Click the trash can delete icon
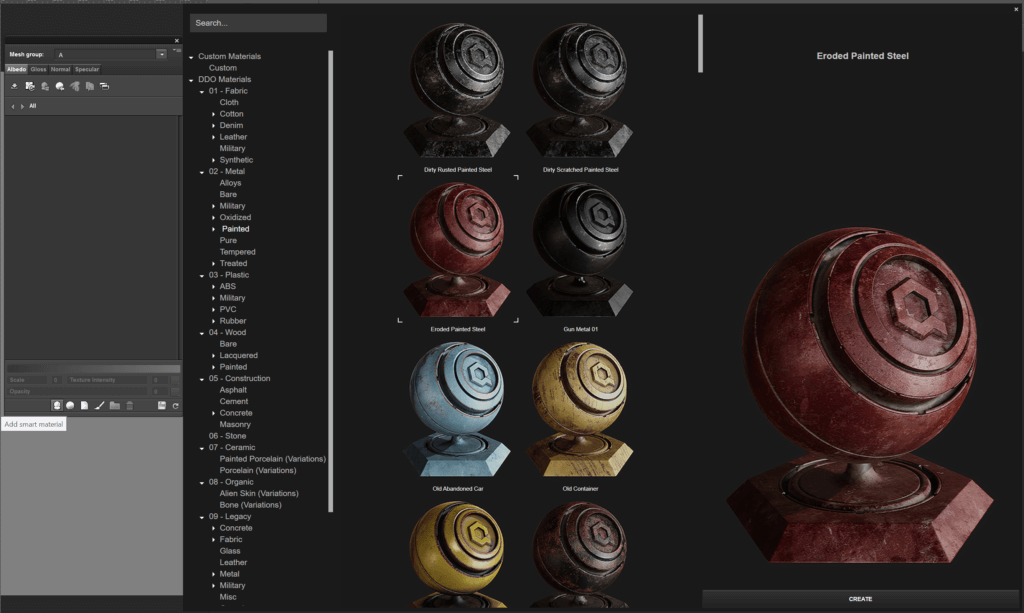 click(x=129, y=405)
